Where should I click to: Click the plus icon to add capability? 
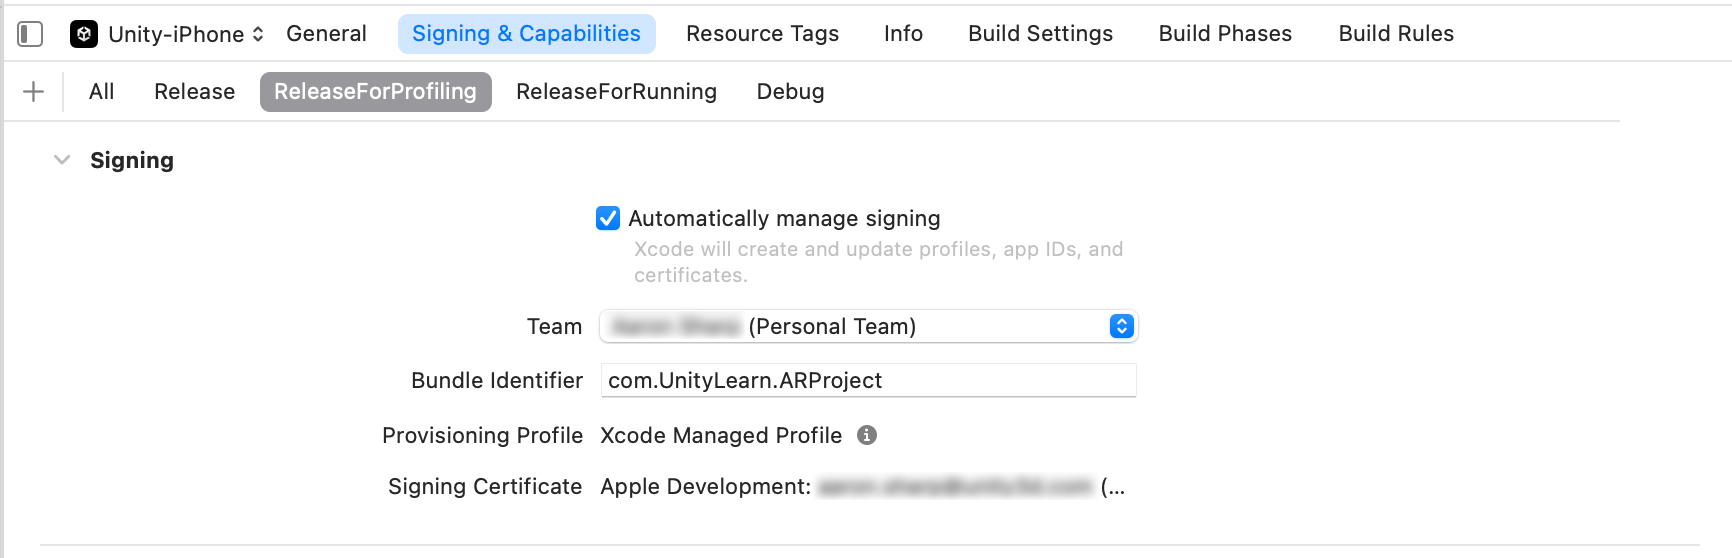(x=33, y=92)
